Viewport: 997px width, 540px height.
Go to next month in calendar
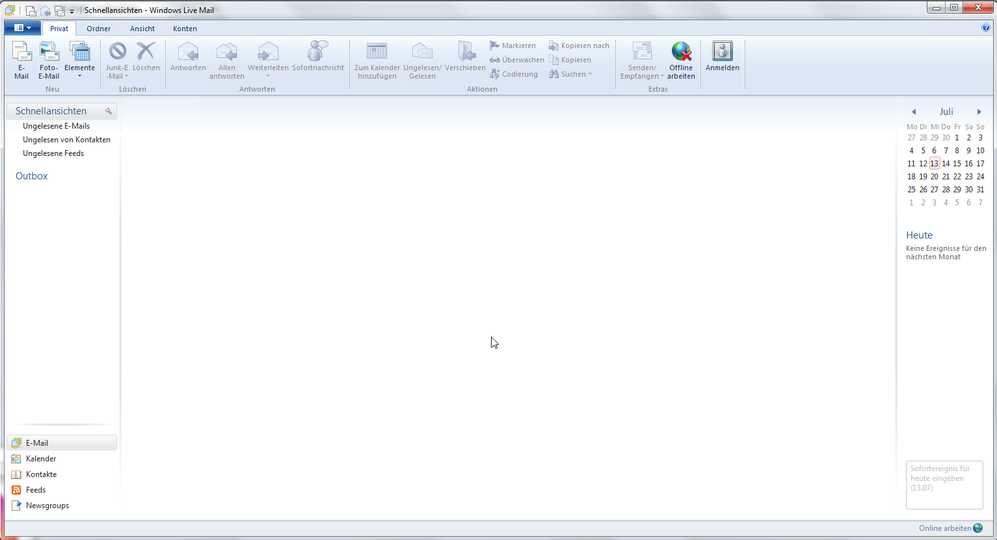tap(979, 112)
